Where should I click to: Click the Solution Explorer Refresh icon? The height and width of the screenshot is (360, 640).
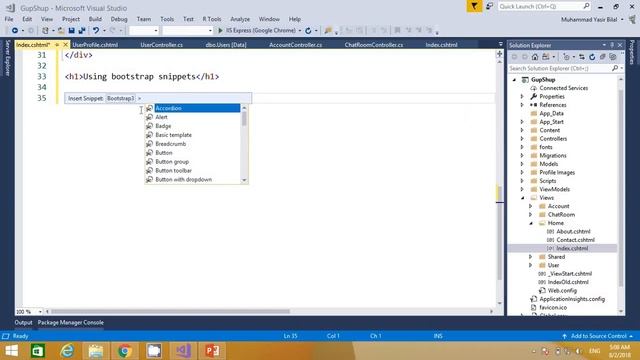(x=592, y=57)
